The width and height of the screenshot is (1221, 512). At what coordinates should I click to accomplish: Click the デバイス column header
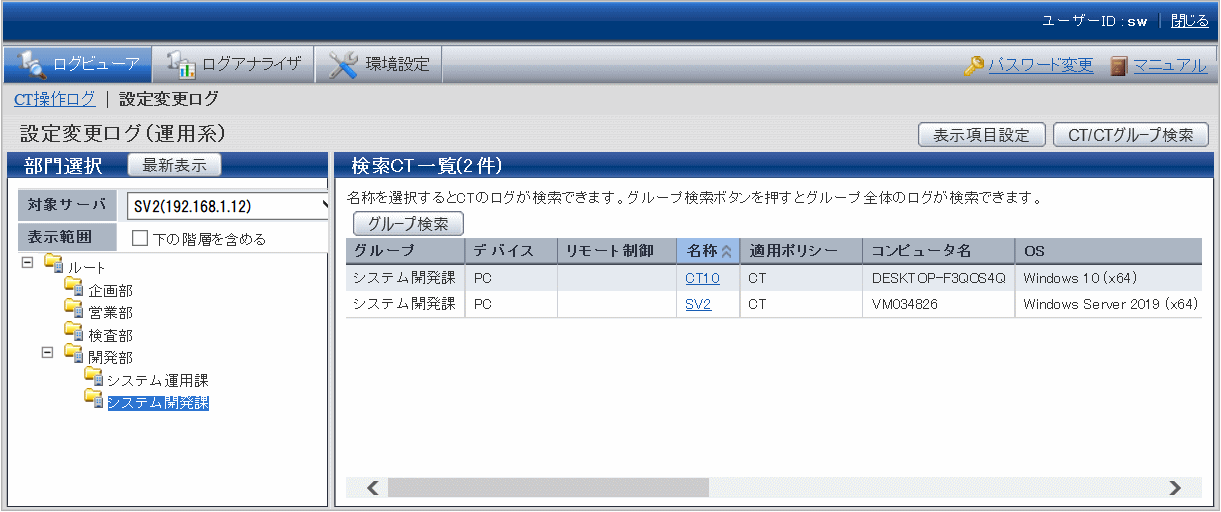[x=511, y=251]
